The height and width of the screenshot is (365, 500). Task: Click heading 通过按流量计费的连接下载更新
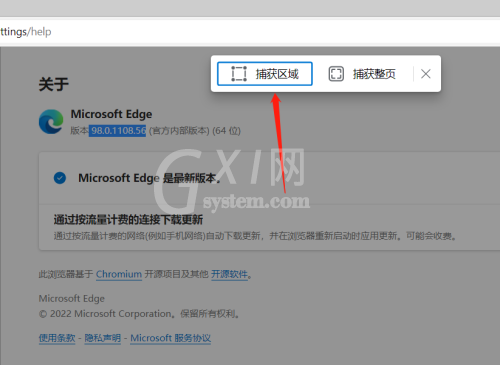(x=128, y=220)
